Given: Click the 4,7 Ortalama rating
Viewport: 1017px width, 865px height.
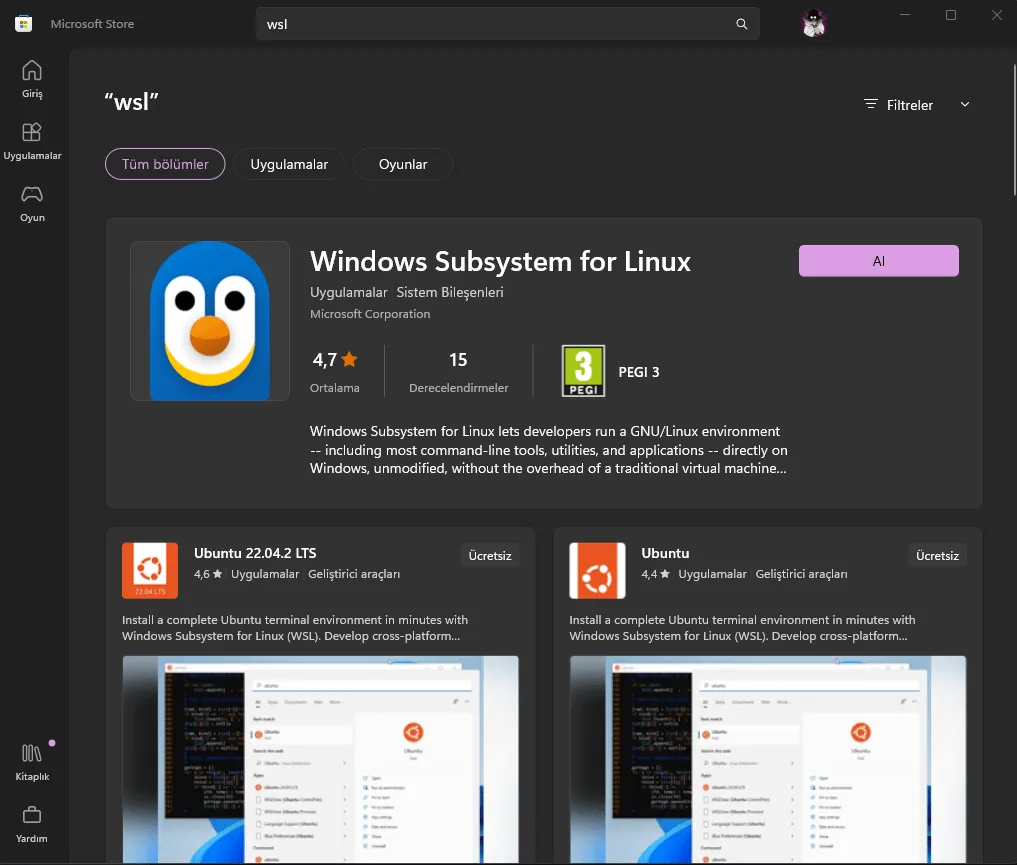Looking at the screenshot, I should 335,372.
